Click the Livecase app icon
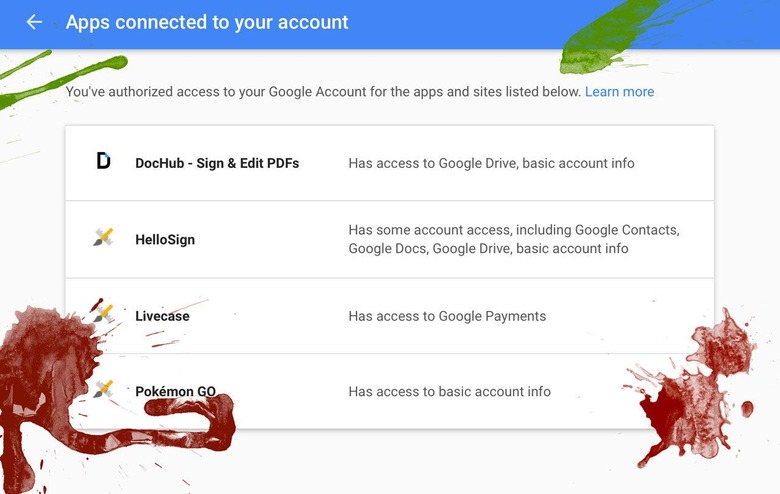This screenshot has height=494, width=780. click(x=103, y=313)
